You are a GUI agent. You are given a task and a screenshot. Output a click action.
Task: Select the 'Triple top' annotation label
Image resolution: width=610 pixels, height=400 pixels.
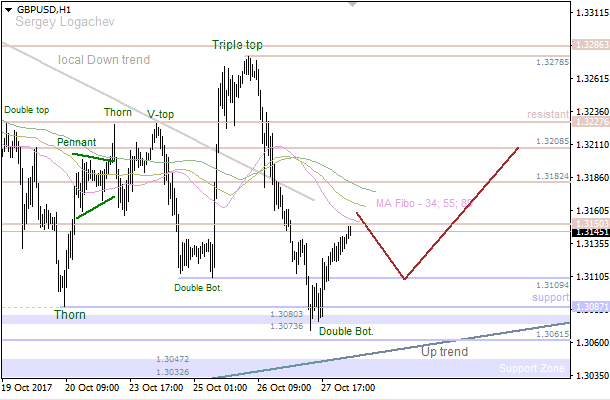click(x=237, y=45)
